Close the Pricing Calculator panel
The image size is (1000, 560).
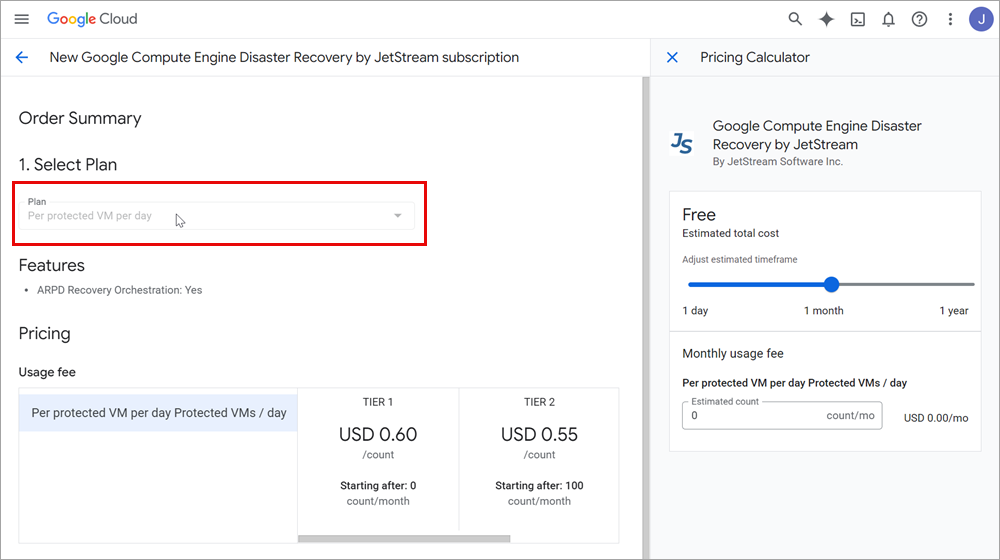(x=672, y=57)
